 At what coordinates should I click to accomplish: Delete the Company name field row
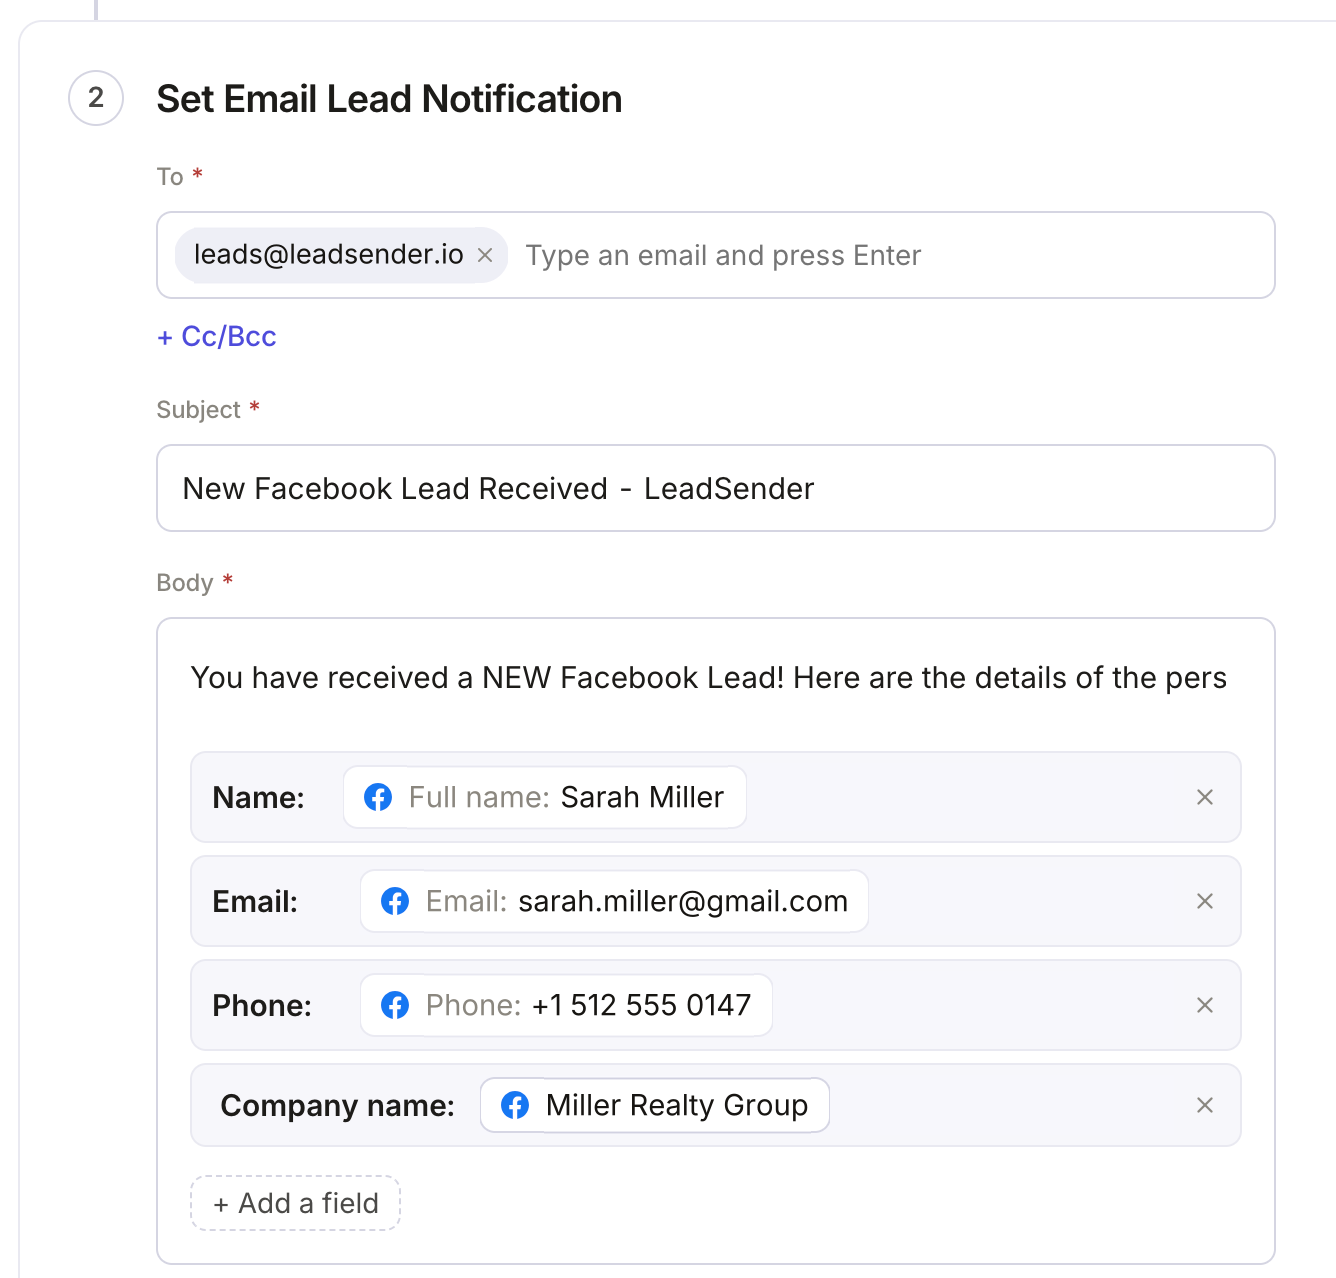pos(1205,1105)
